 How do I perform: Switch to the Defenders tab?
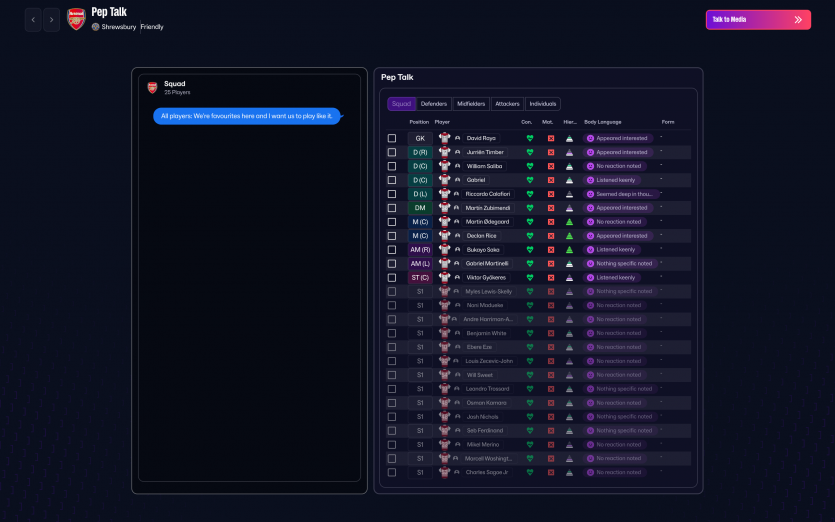[434, 104]
